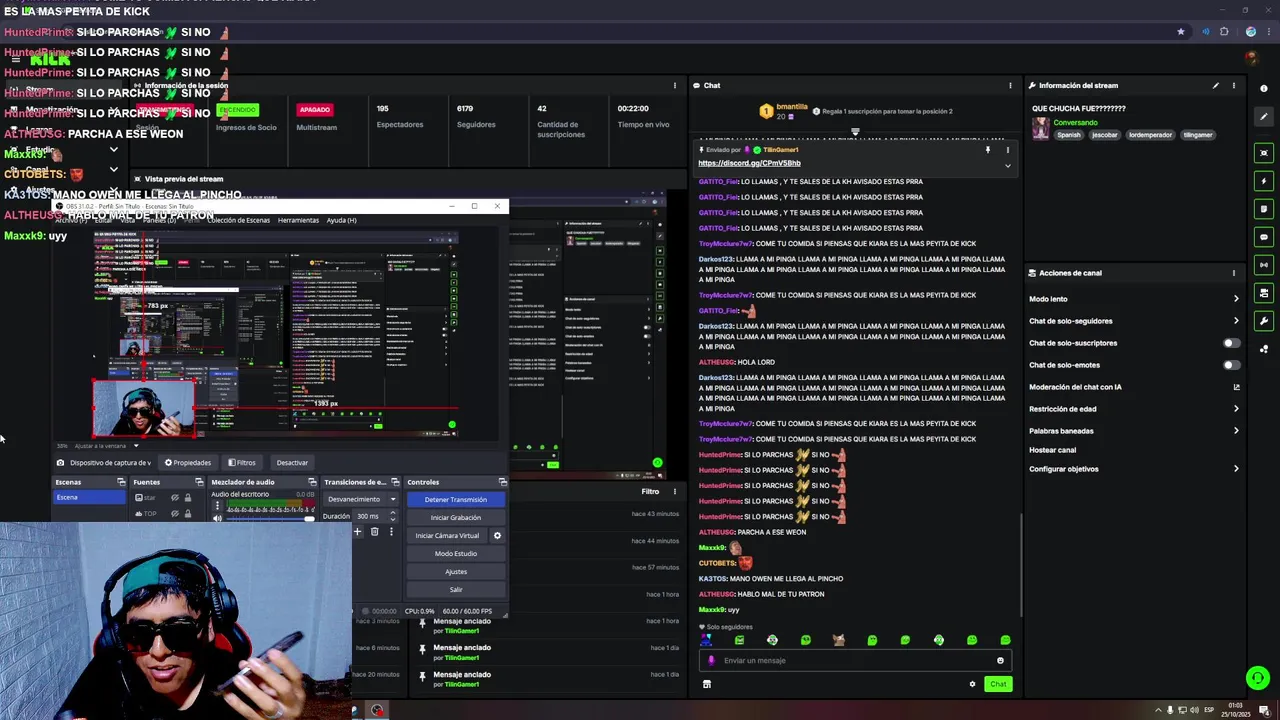Click Hostear canal action
The image size is (1280, 720).
point(1052,450)
